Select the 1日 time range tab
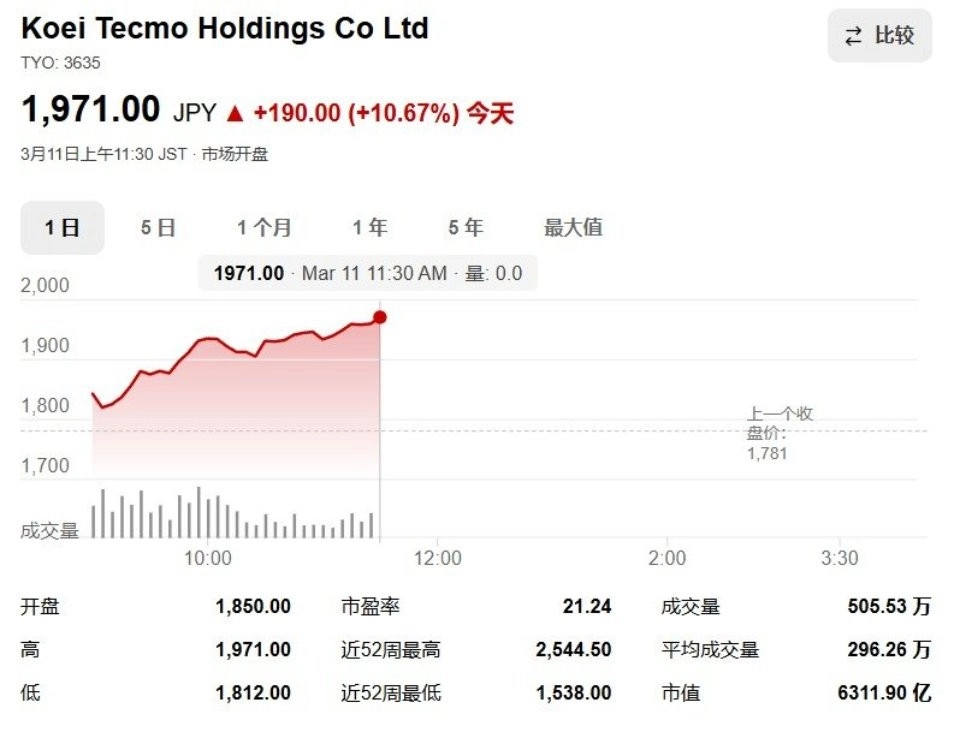The width and height of the screenshot is (960, 732). pyautogui.click(x=62, y=228)
